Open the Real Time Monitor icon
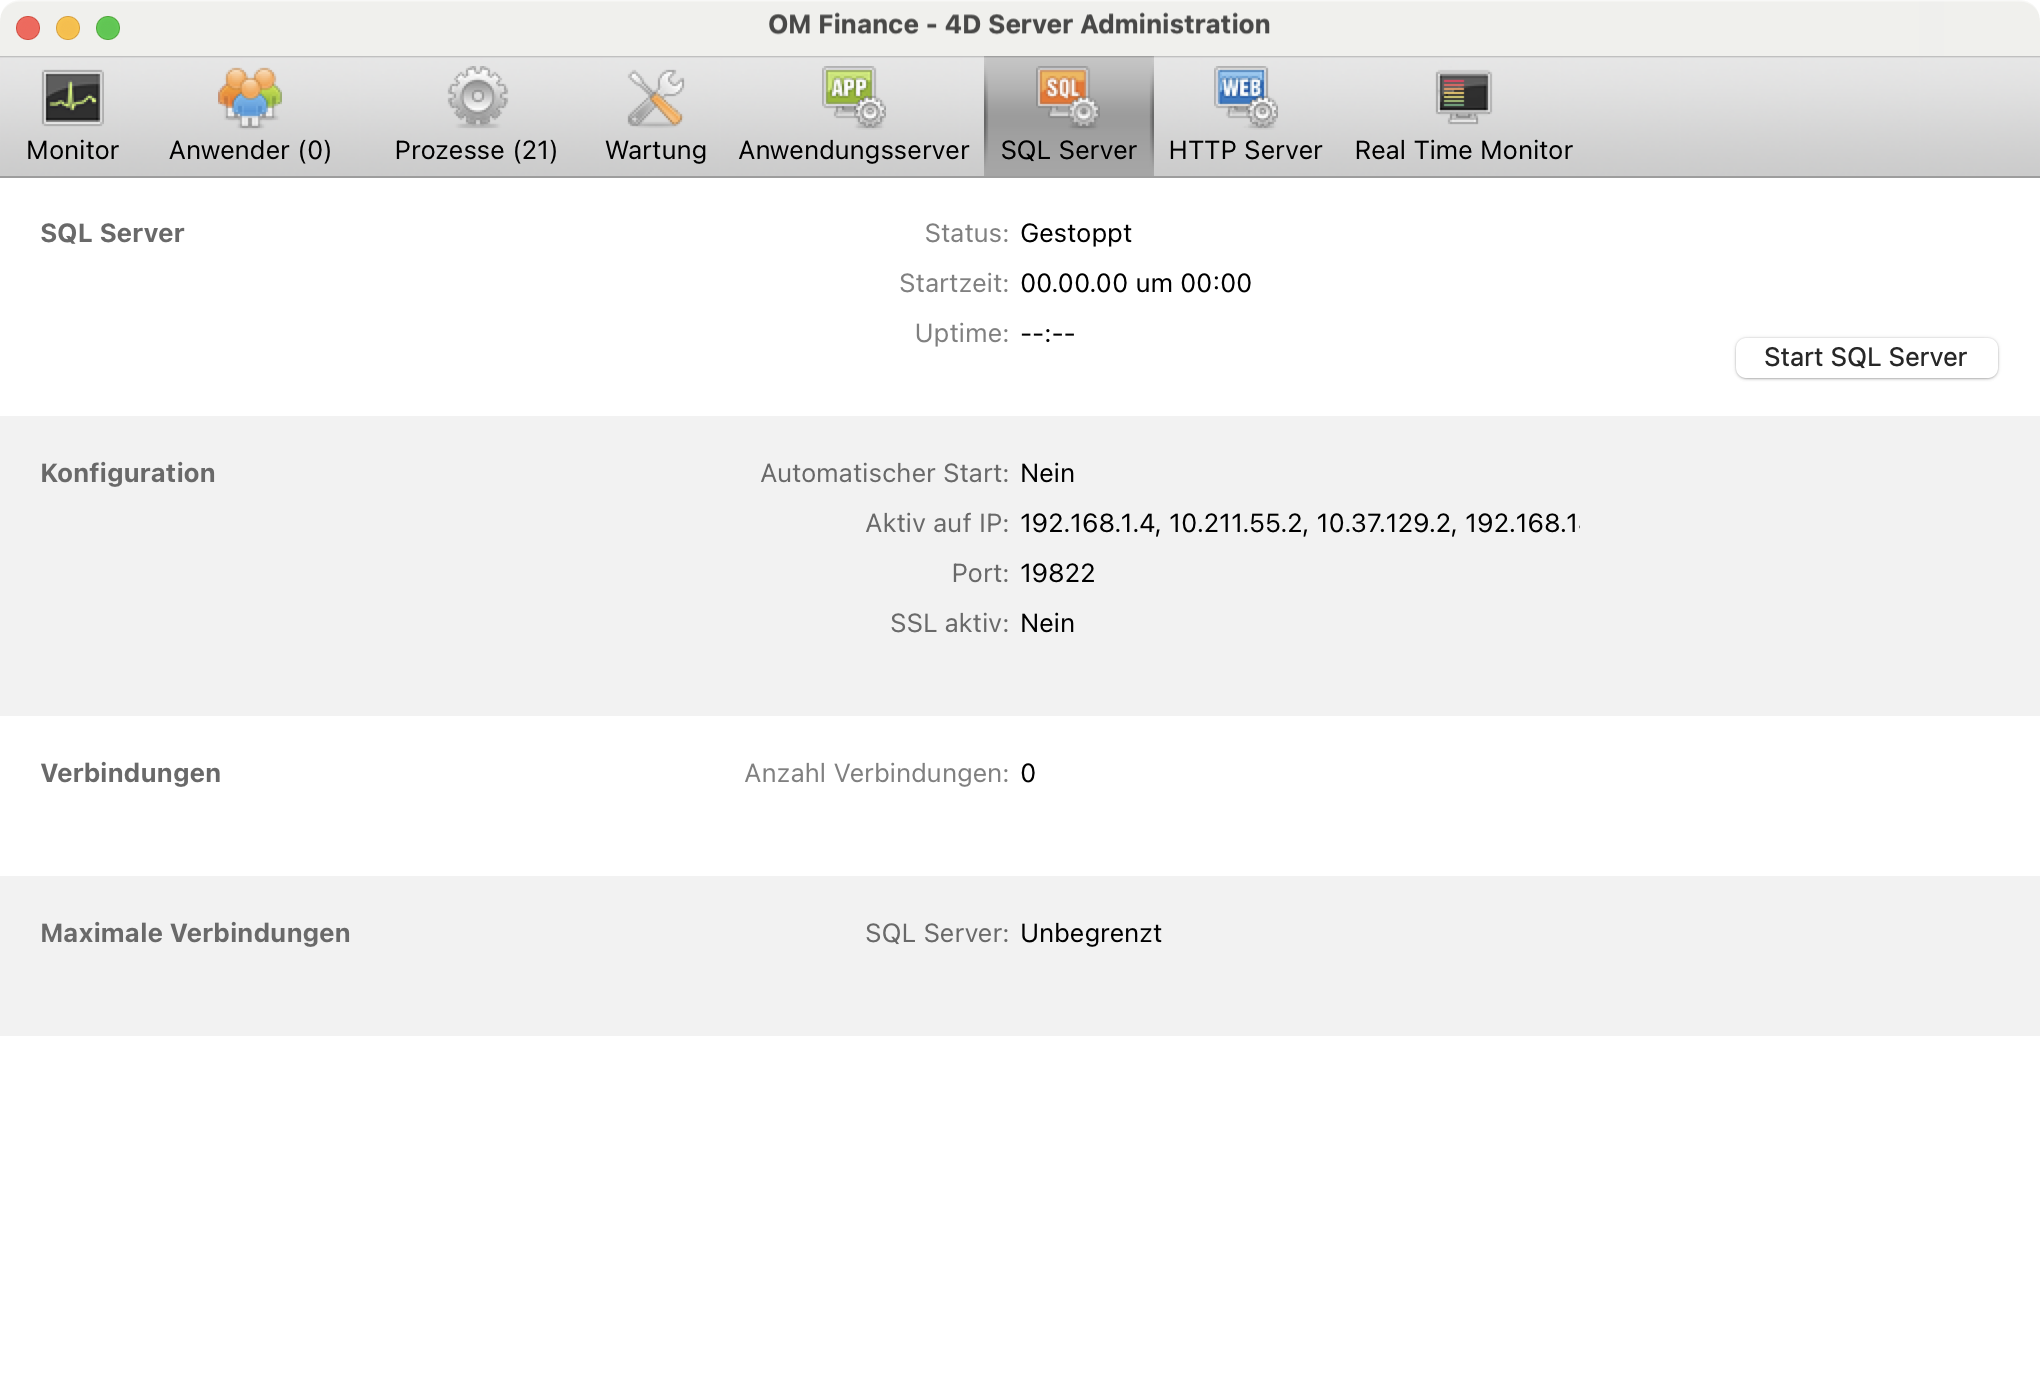2040x1376 pixels. [1463, 97]
